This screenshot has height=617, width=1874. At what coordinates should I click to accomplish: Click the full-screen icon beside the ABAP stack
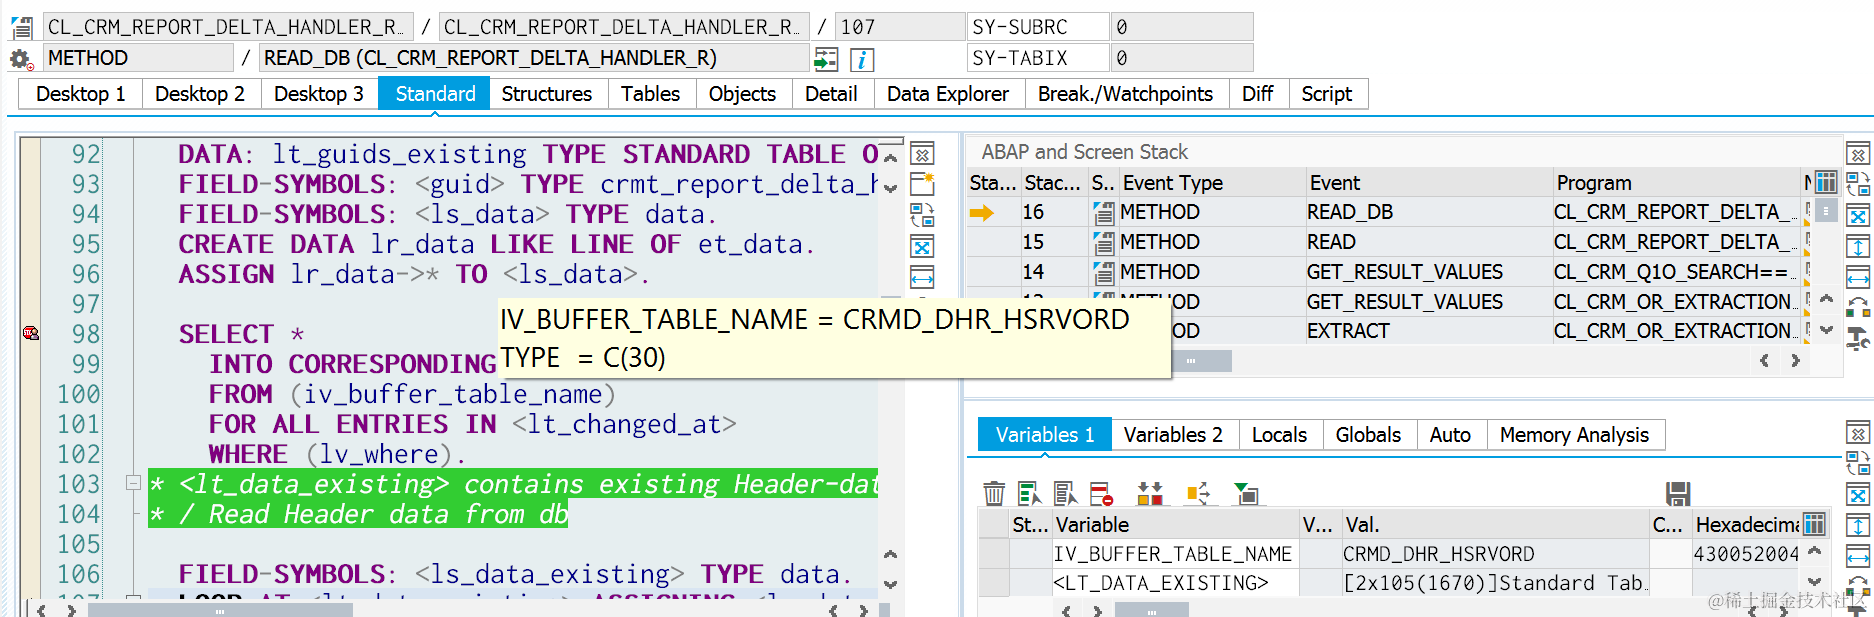tap(1858, 216)
